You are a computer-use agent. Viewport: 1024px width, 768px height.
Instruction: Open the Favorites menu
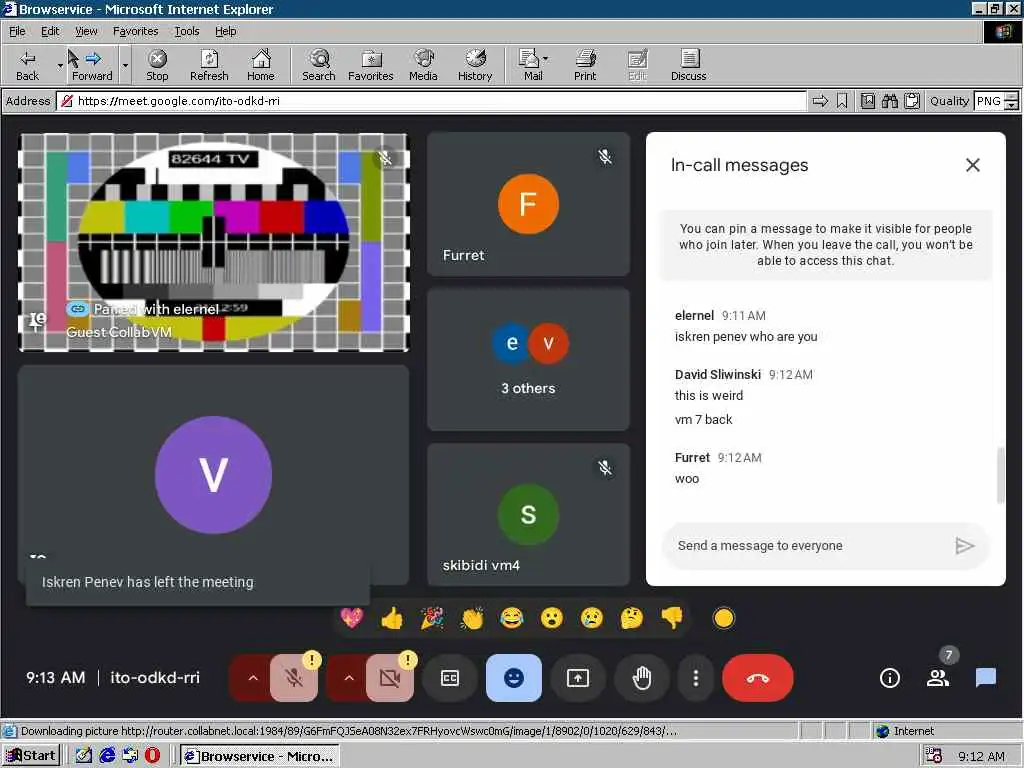tap(135, 31)
